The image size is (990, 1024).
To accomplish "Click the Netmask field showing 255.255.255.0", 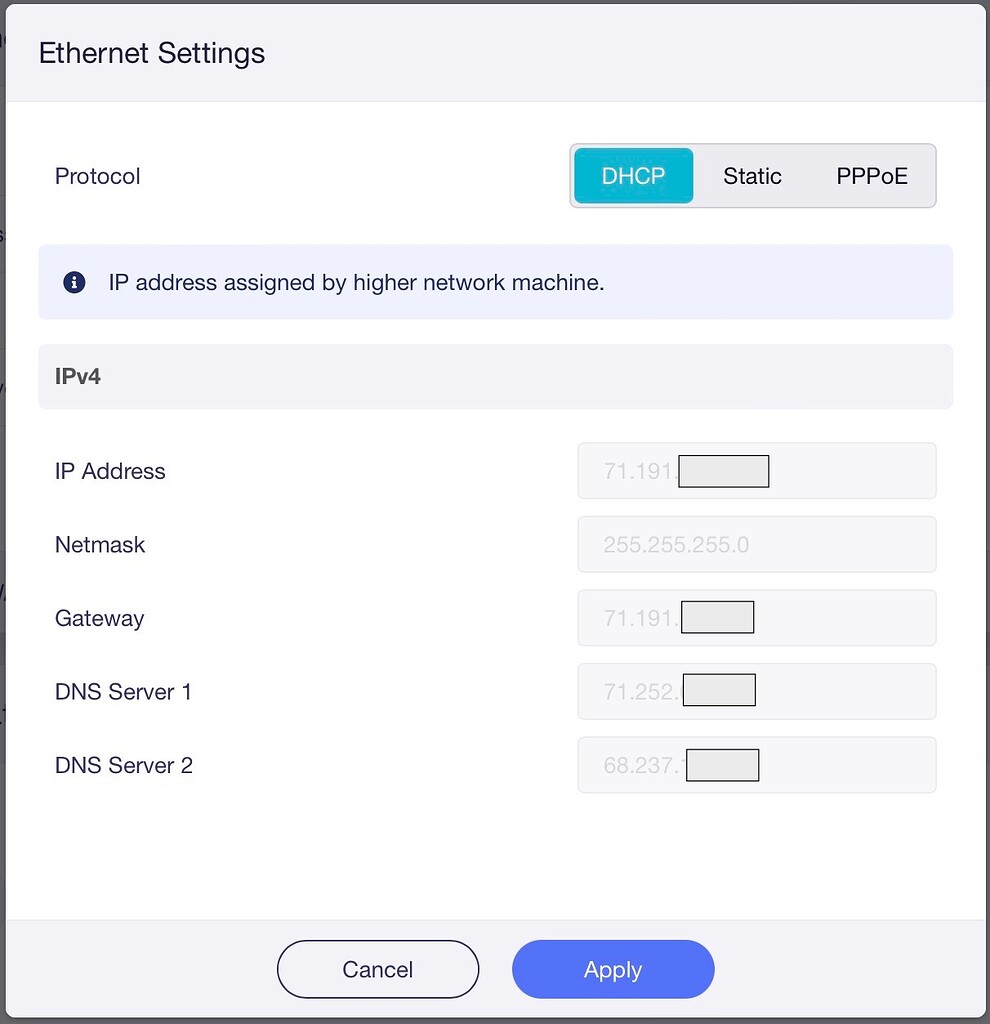I will point(757,544).
